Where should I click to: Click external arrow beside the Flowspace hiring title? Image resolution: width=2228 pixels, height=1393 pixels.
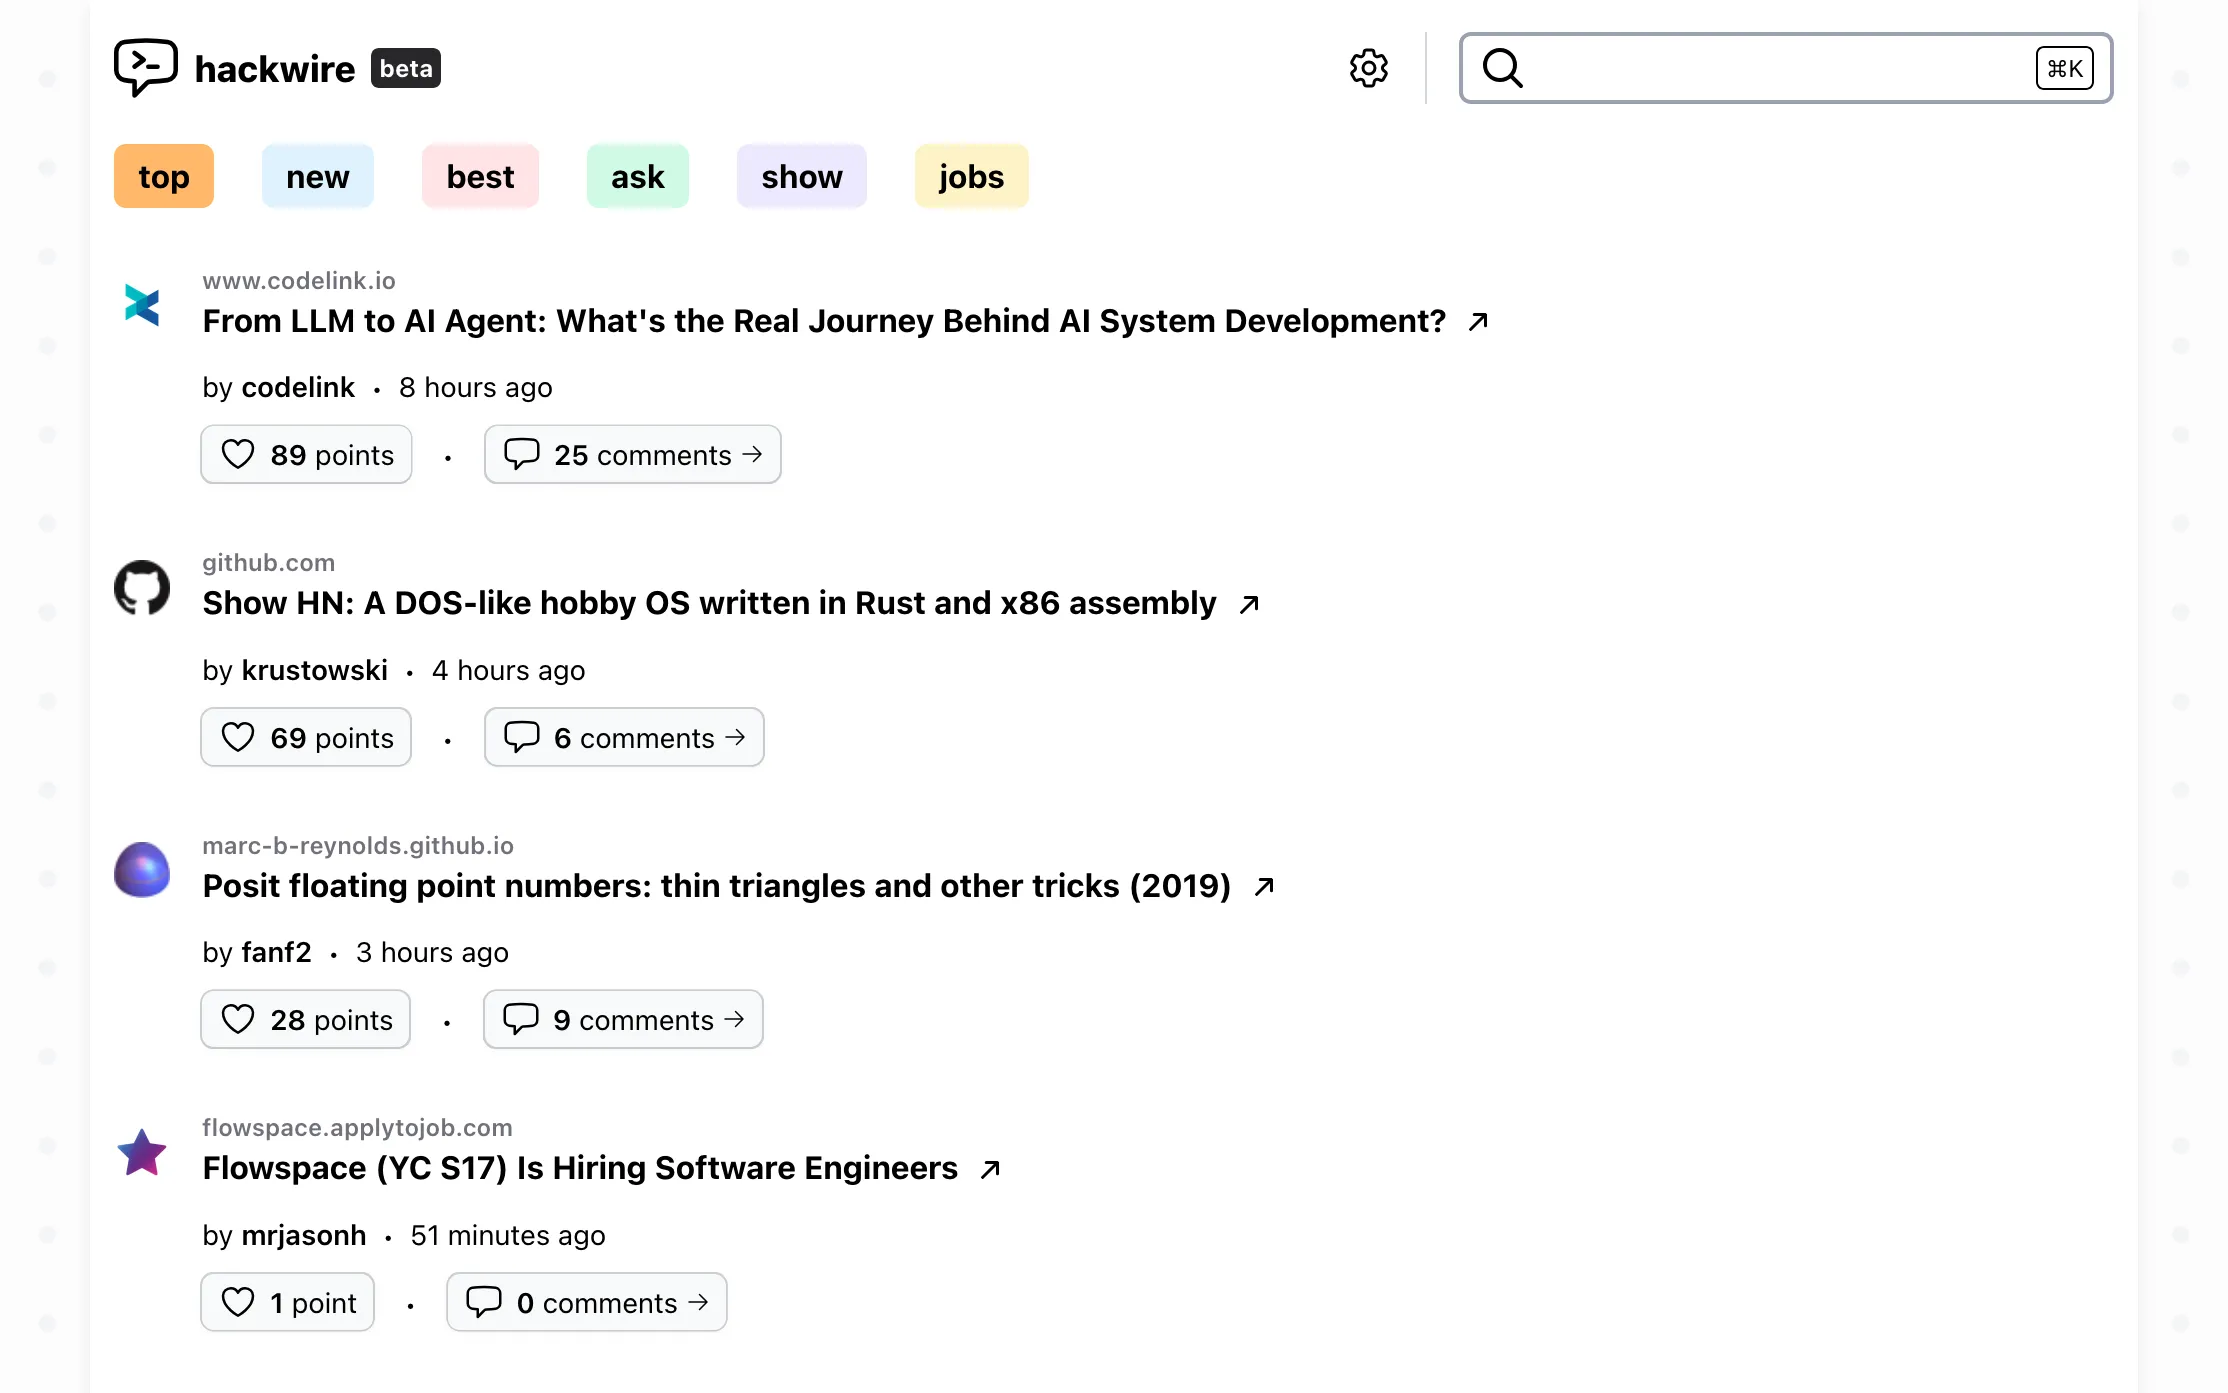click(x=990, y=1169)
